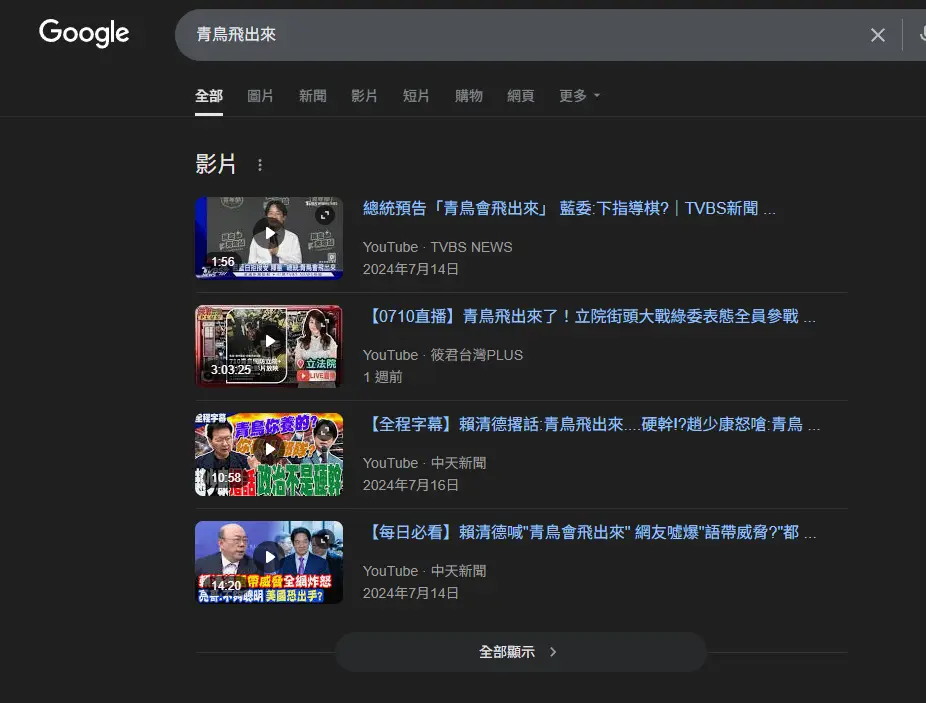Click the 'YouTube · TVBS NEWS' source text
Image resolution: width=926 pixels, height=703 pixels.
[x=438, y=248]
